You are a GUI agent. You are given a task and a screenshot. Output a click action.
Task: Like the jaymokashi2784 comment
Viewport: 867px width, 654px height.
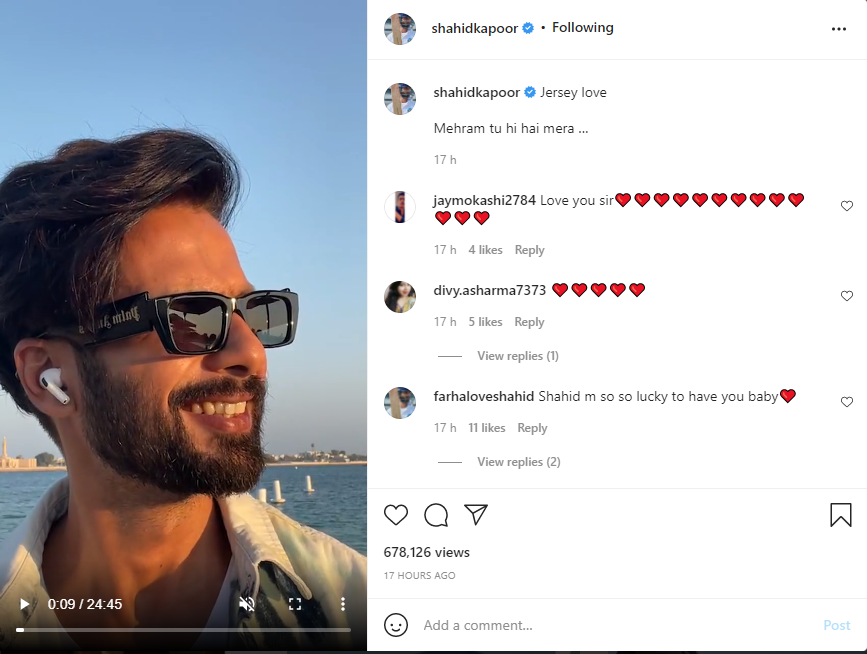847,206
